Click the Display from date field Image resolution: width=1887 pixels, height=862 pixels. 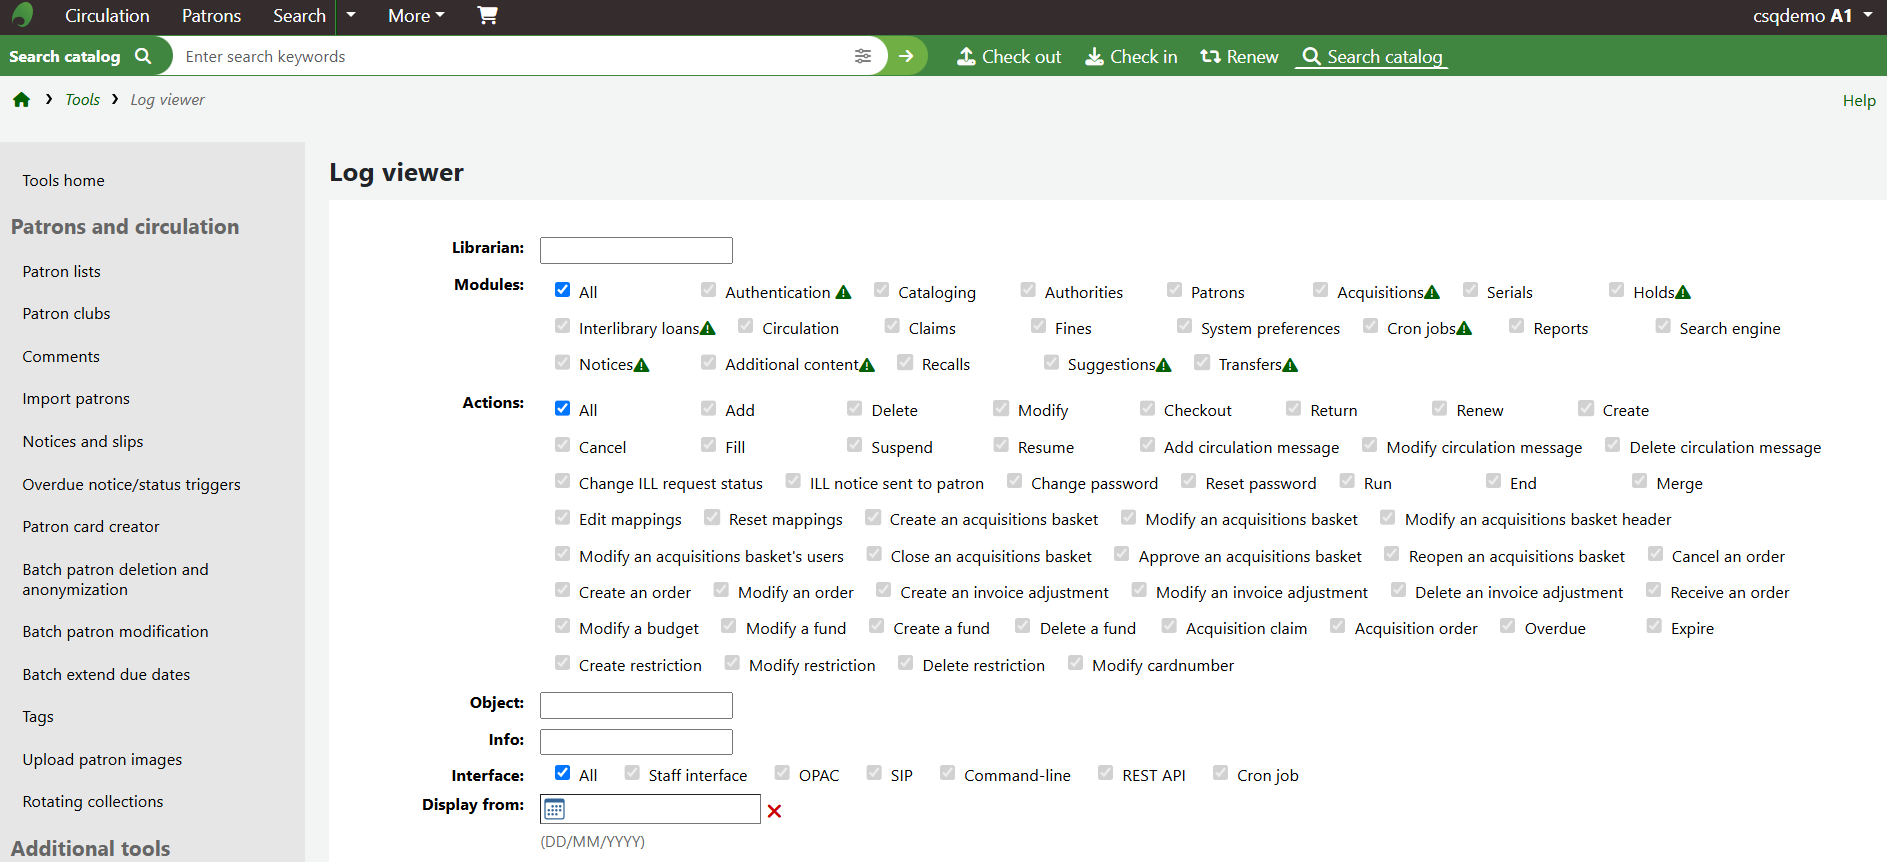(x=650, y=809)
